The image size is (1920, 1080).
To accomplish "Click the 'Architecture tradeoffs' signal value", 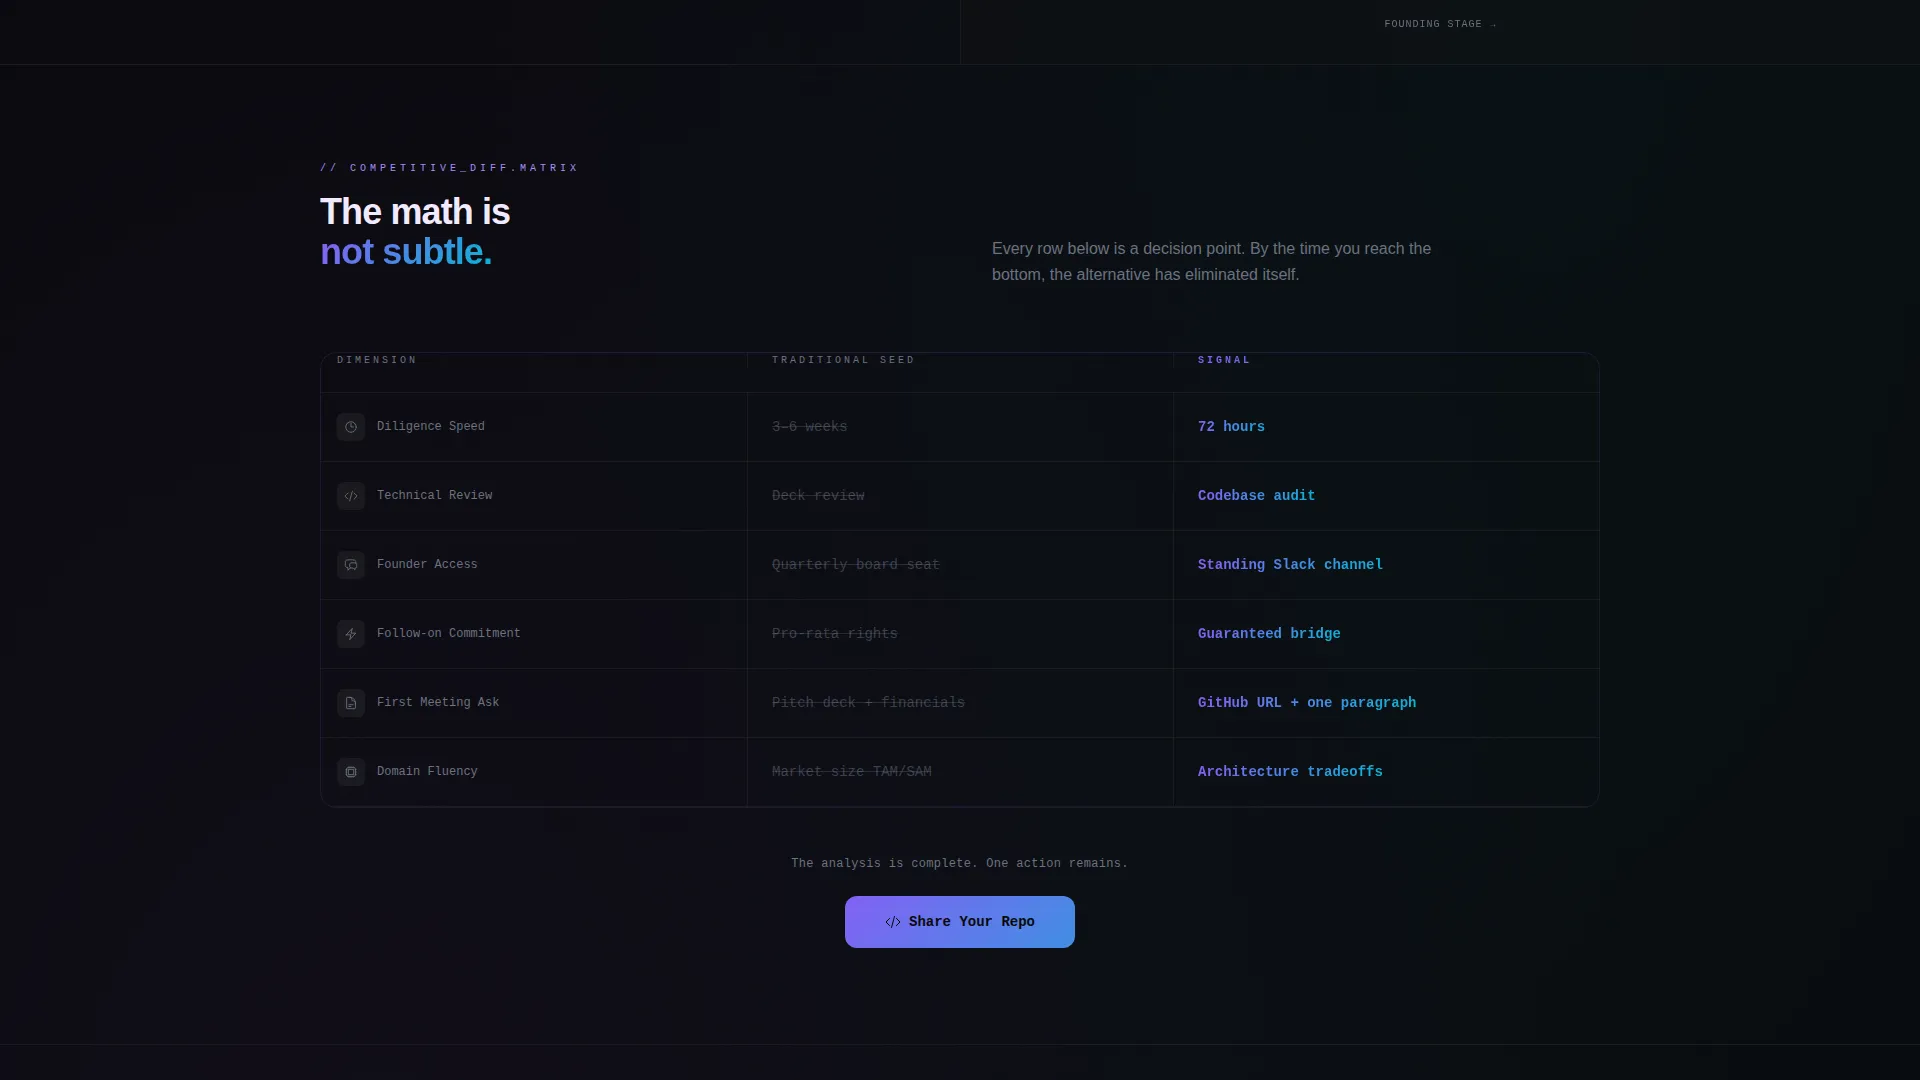I will click(x=1290, y=772).
